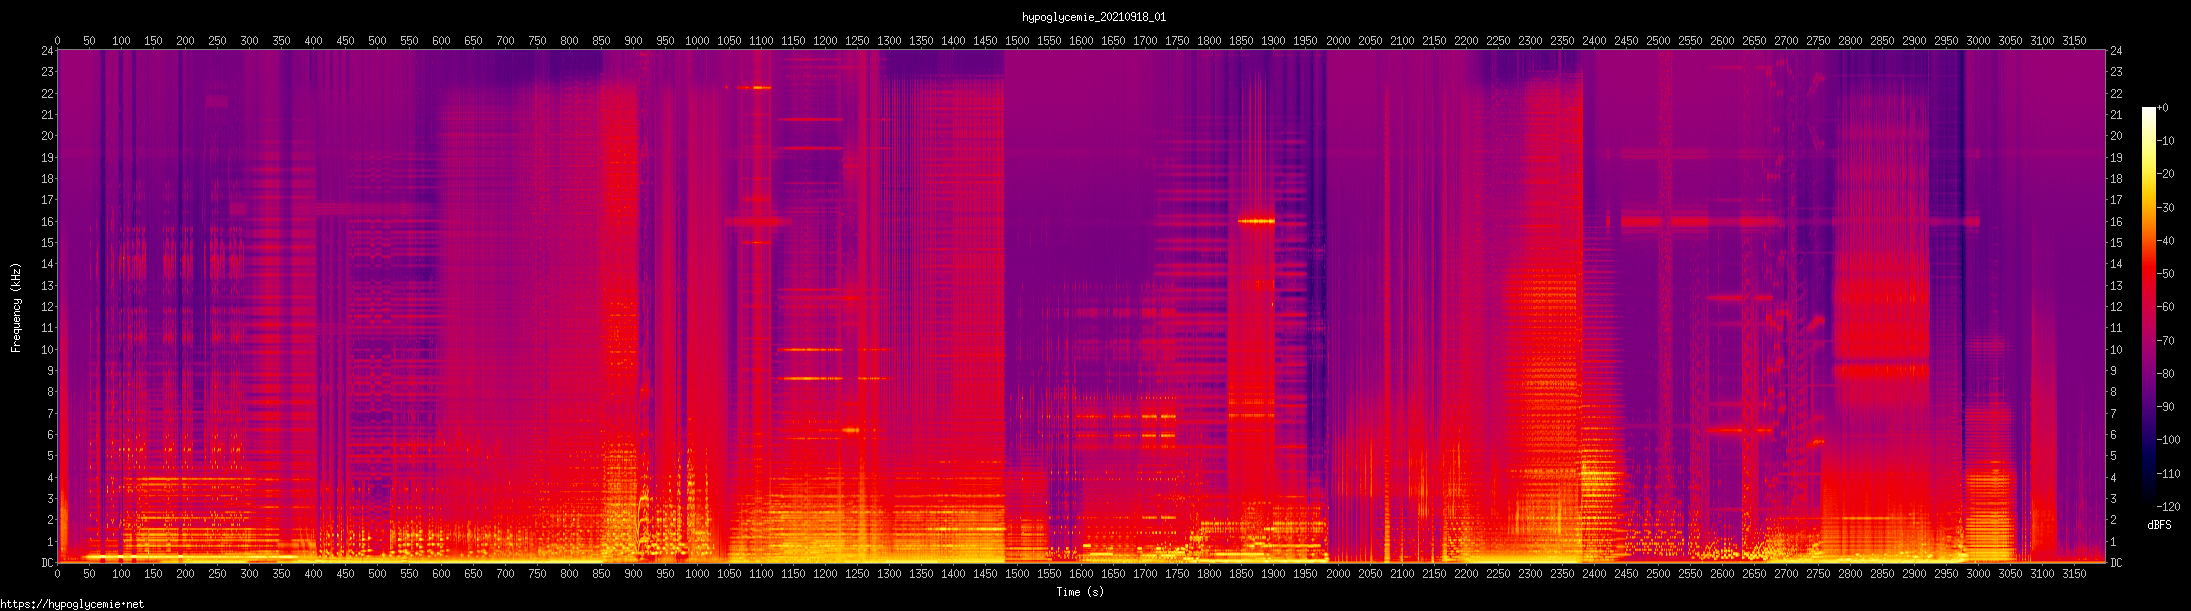Click the bright 16 kHz tone near 1875 seconds

1256,221
